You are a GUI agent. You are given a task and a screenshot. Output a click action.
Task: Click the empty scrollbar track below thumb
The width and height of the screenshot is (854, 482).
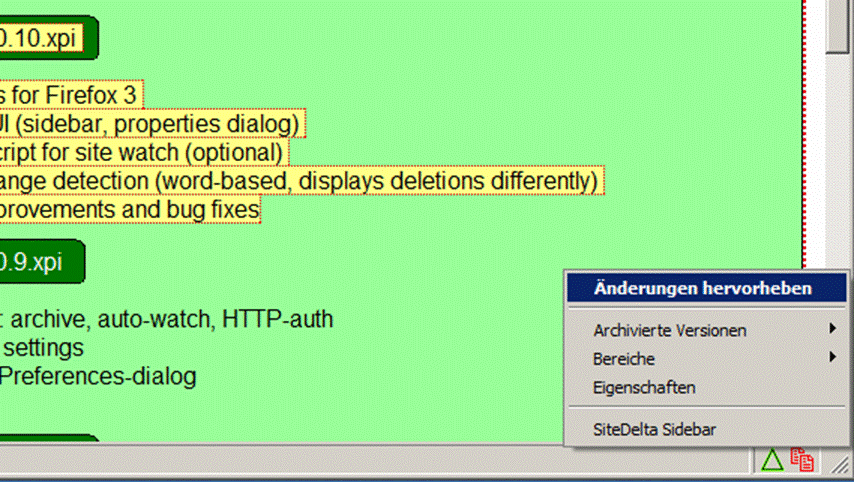[x=838, y=200]
